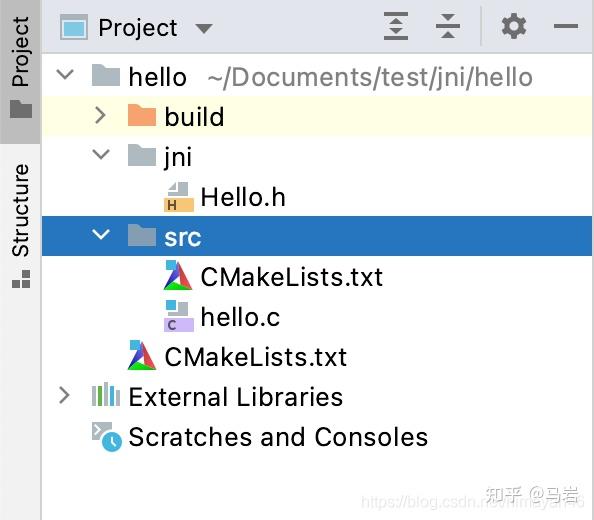This screenshot has height=520, width=594.
Task: Expand the build folder chevron
Action: (x=100, y=115)
